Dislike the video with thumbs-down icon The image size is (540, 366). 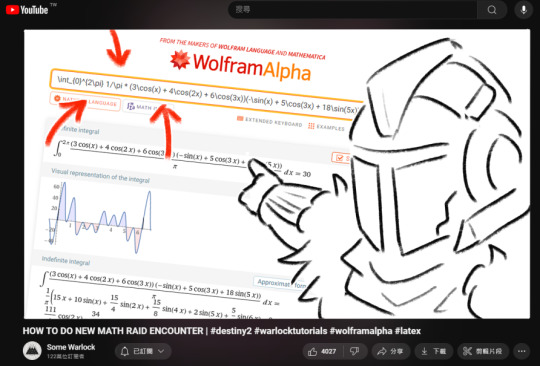(354, 352)
